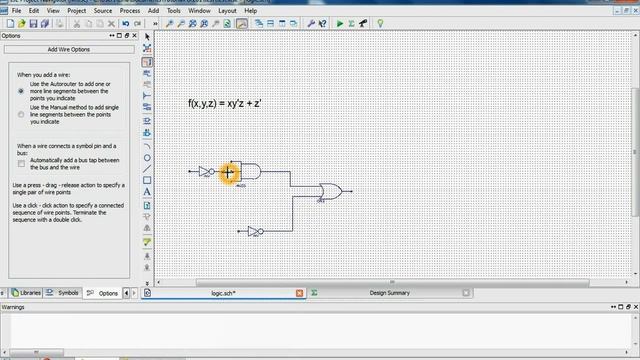640x360 pixels.
Task: Click the right tab scroll arrow beside Options
Action: point(134,293)
